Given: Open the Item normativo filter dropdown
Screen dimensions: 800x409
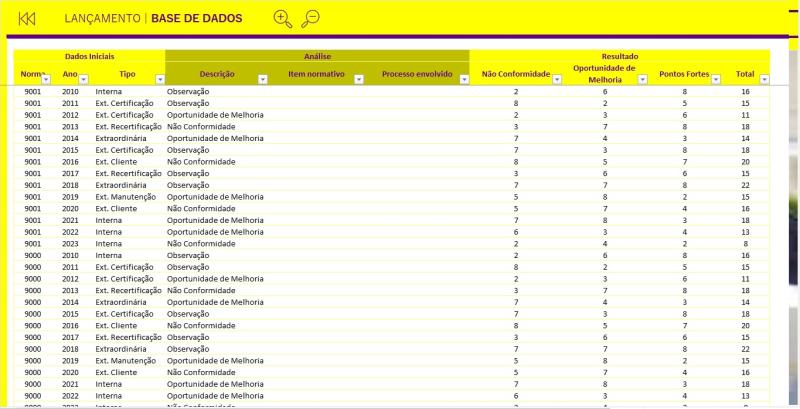Looking at the screenshot, I should point(359,80).
